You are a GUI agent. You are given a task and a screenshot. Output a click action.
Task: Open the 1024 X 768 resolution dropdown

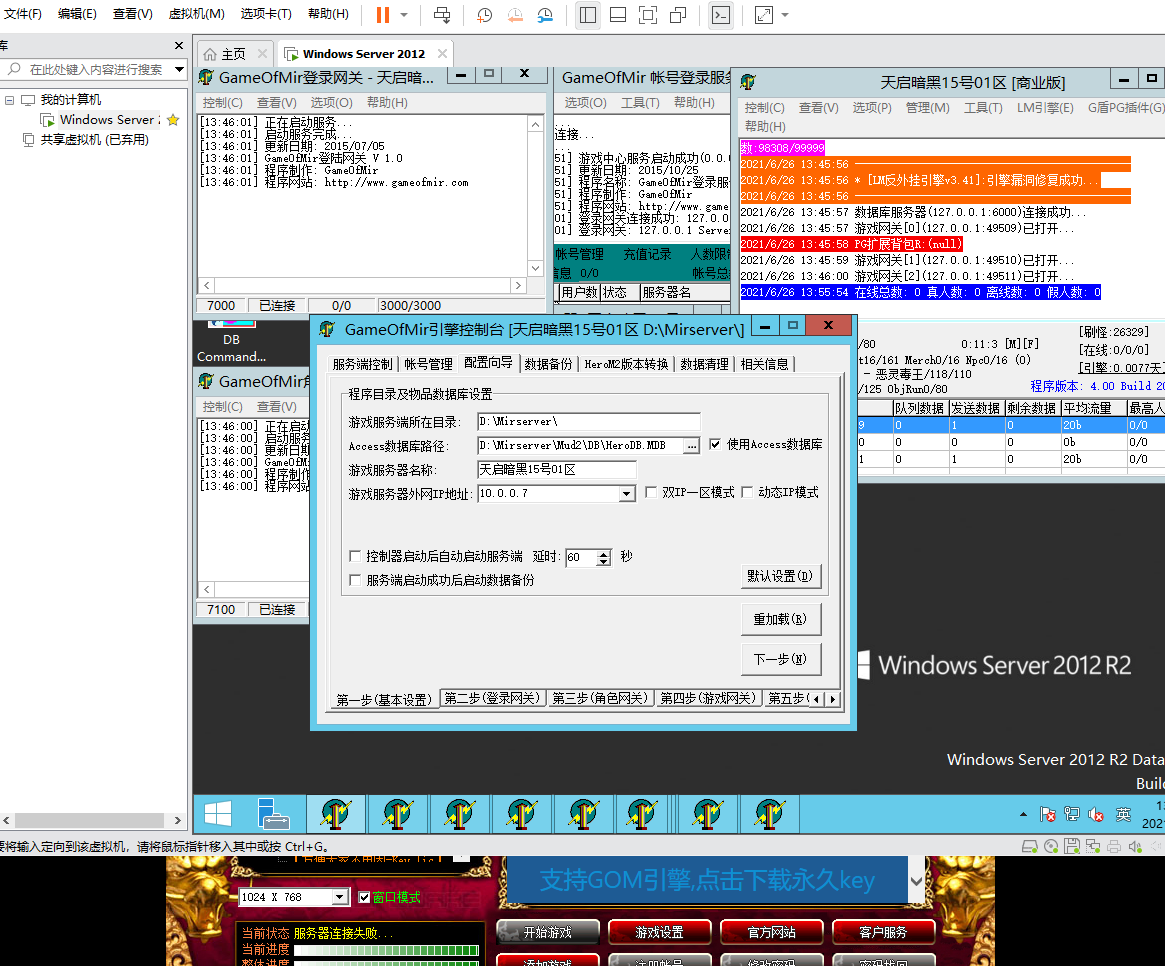(x=340, y=897)
